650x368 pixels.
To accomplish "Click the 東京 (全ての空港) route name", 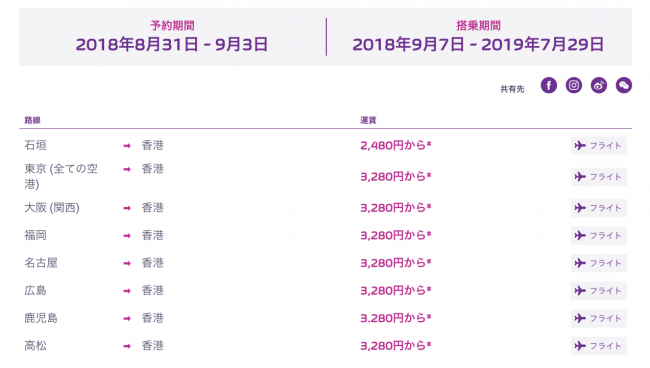I will (x=61, y=176).
